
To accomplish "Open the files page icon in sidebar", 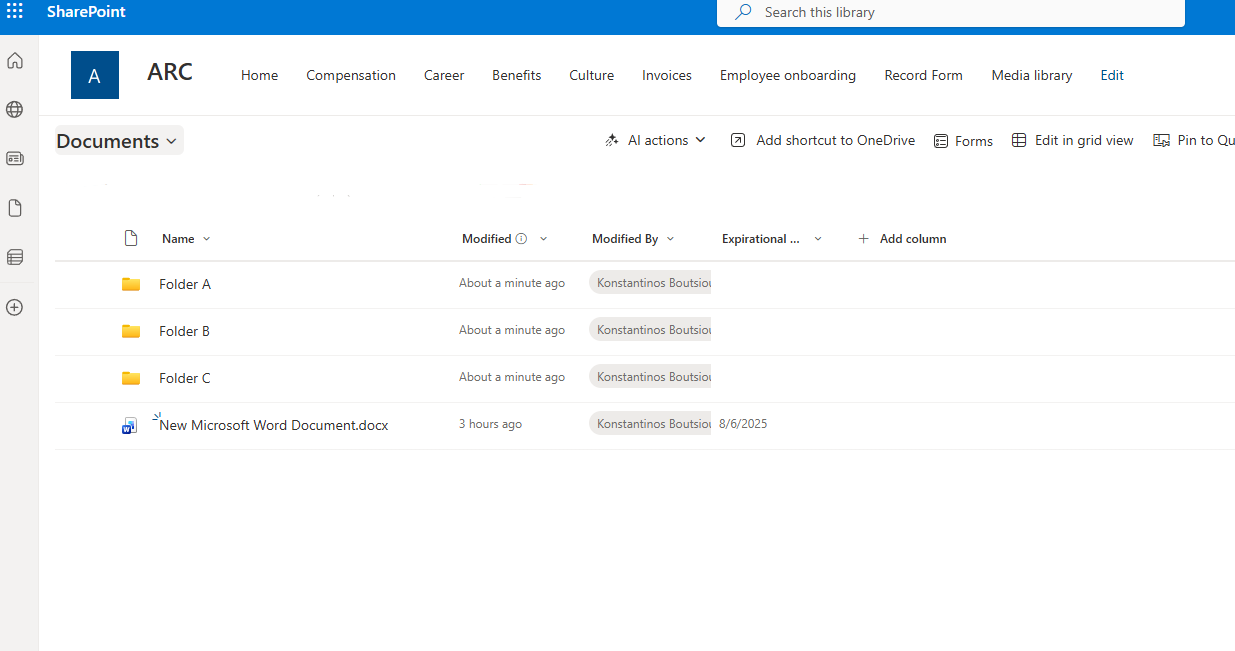I will (x=15, y=208).
